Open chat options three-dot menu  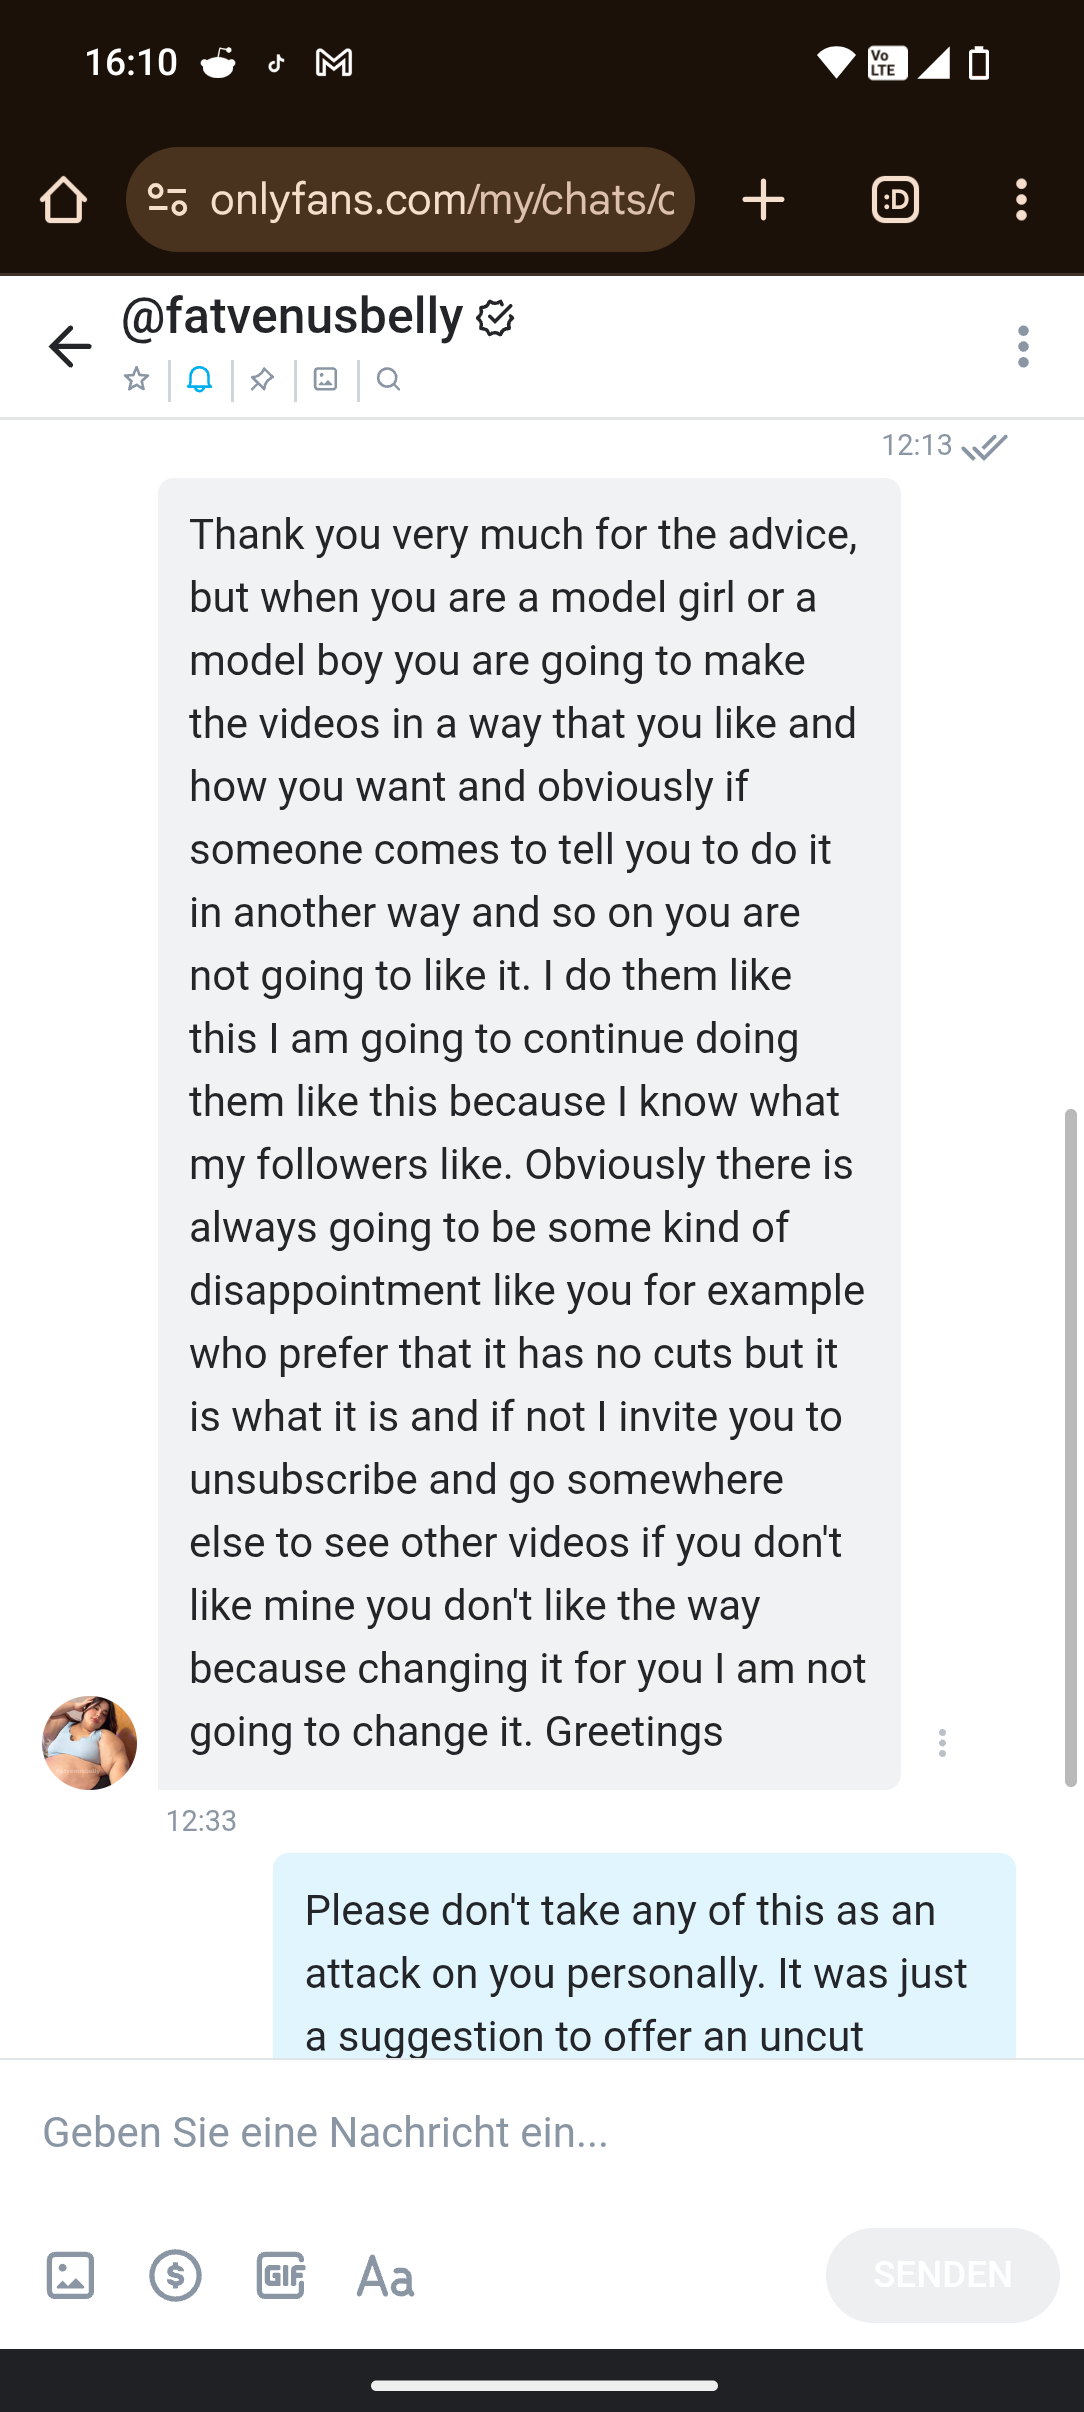click(x=1022, y=347)
